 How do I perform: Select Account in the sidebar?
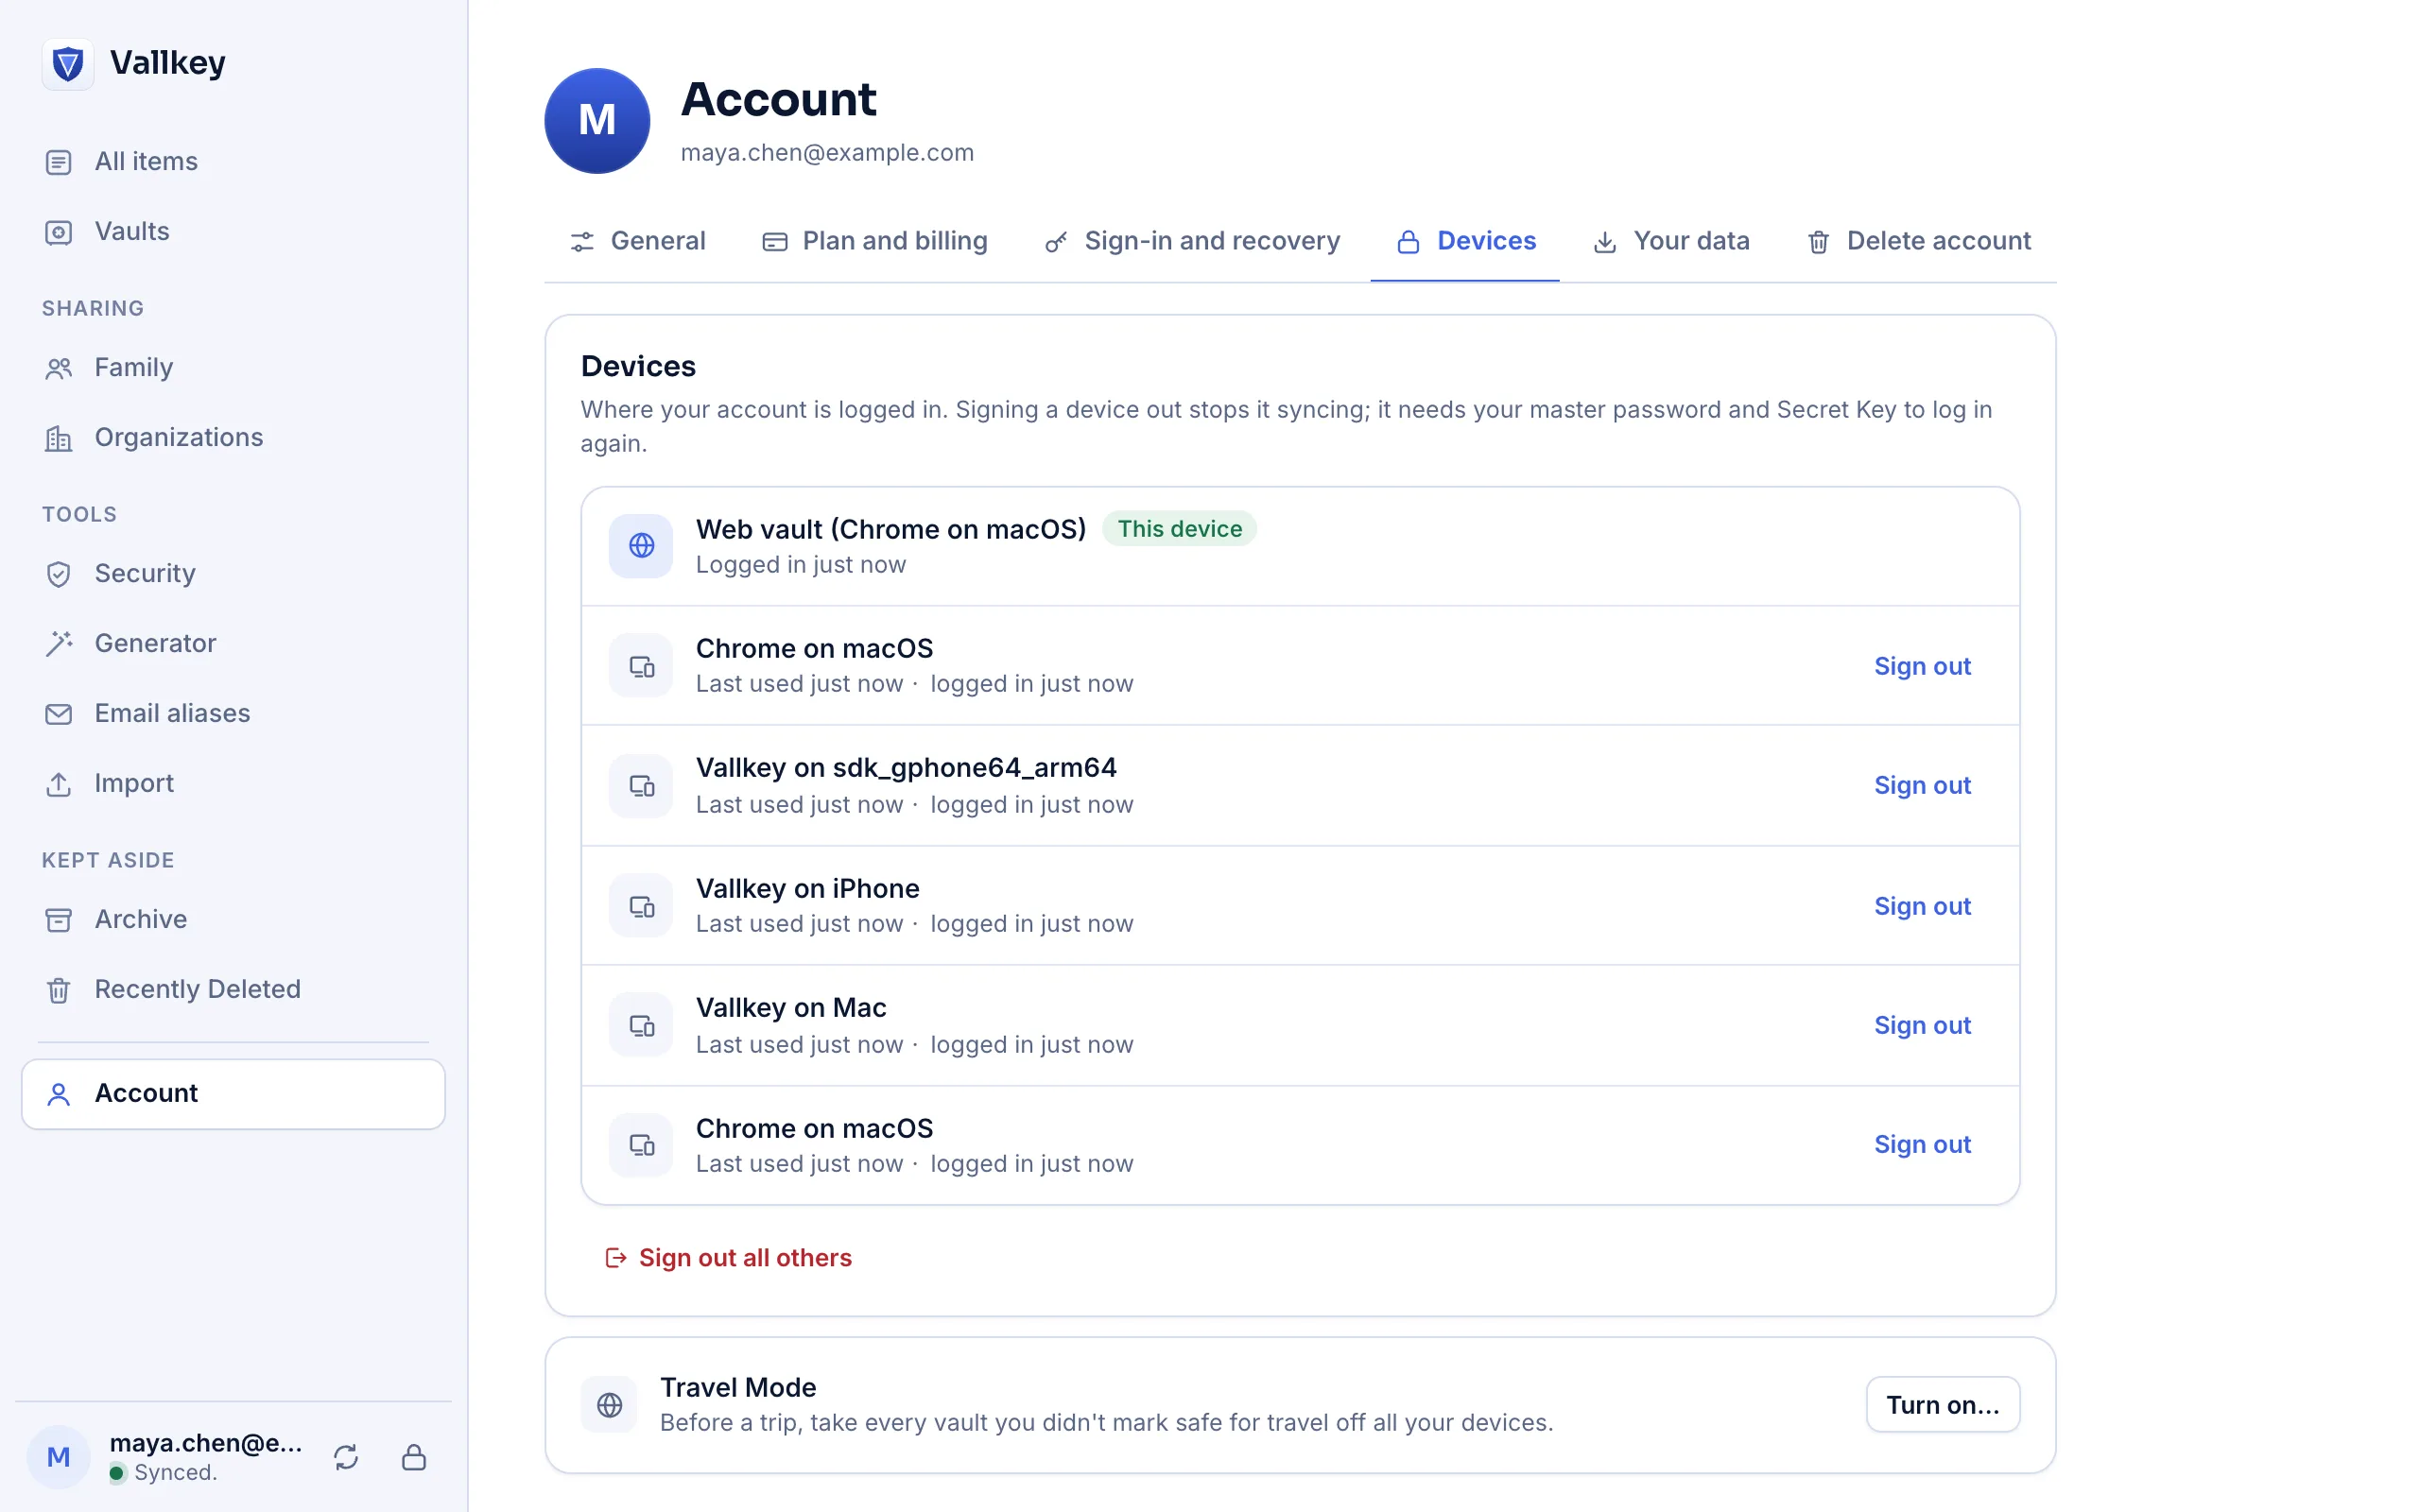[x=233, y=1094]
